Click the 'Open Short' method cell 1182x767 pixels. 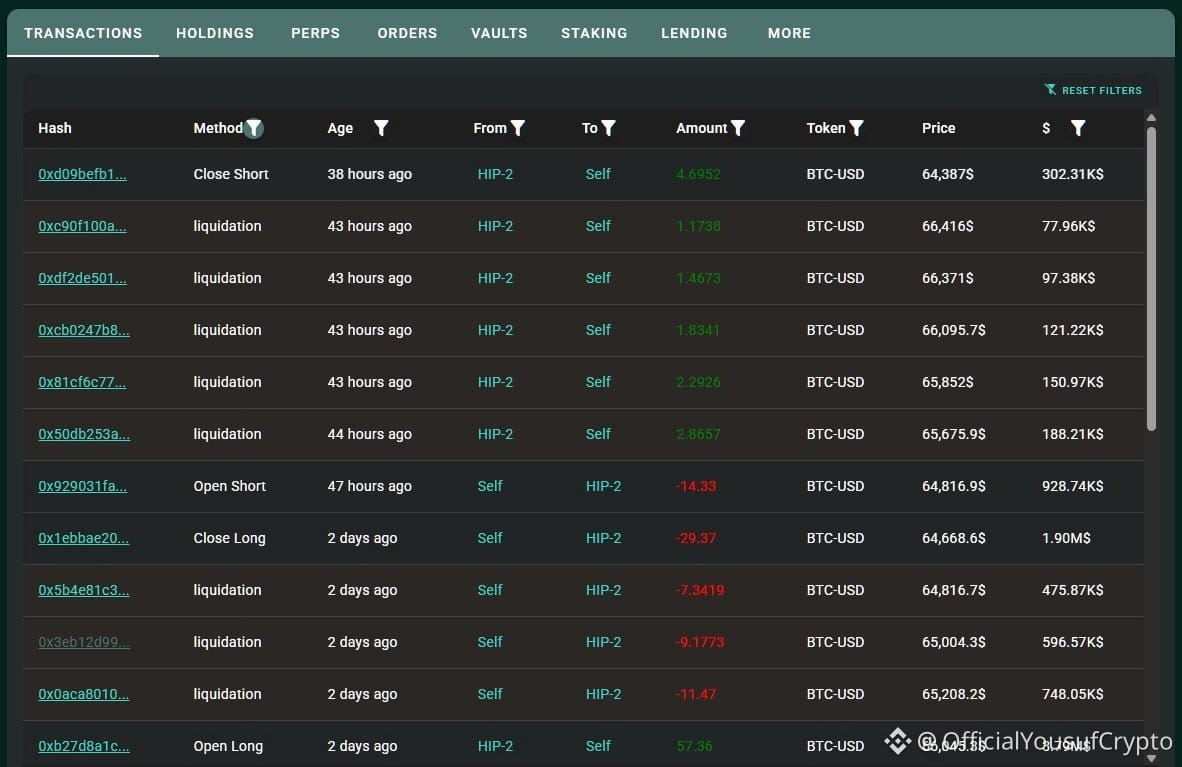230,486
